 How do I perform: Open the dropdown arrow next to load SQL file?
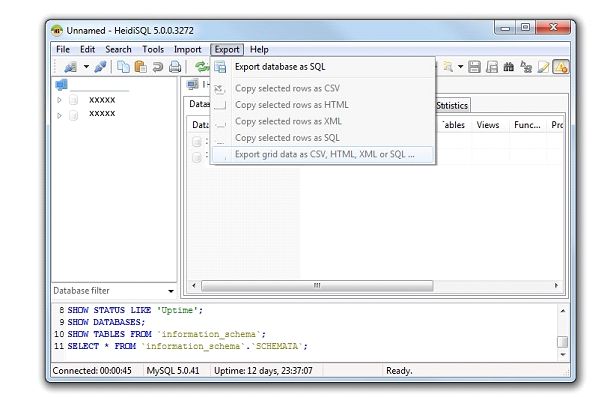461,67
